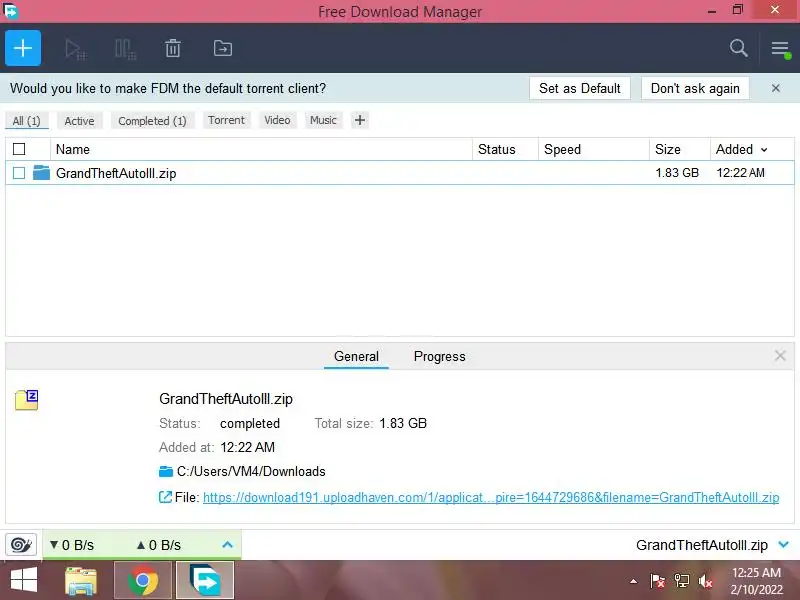Click the upload speed 0 B/s indicator

(x=159, y=545)
